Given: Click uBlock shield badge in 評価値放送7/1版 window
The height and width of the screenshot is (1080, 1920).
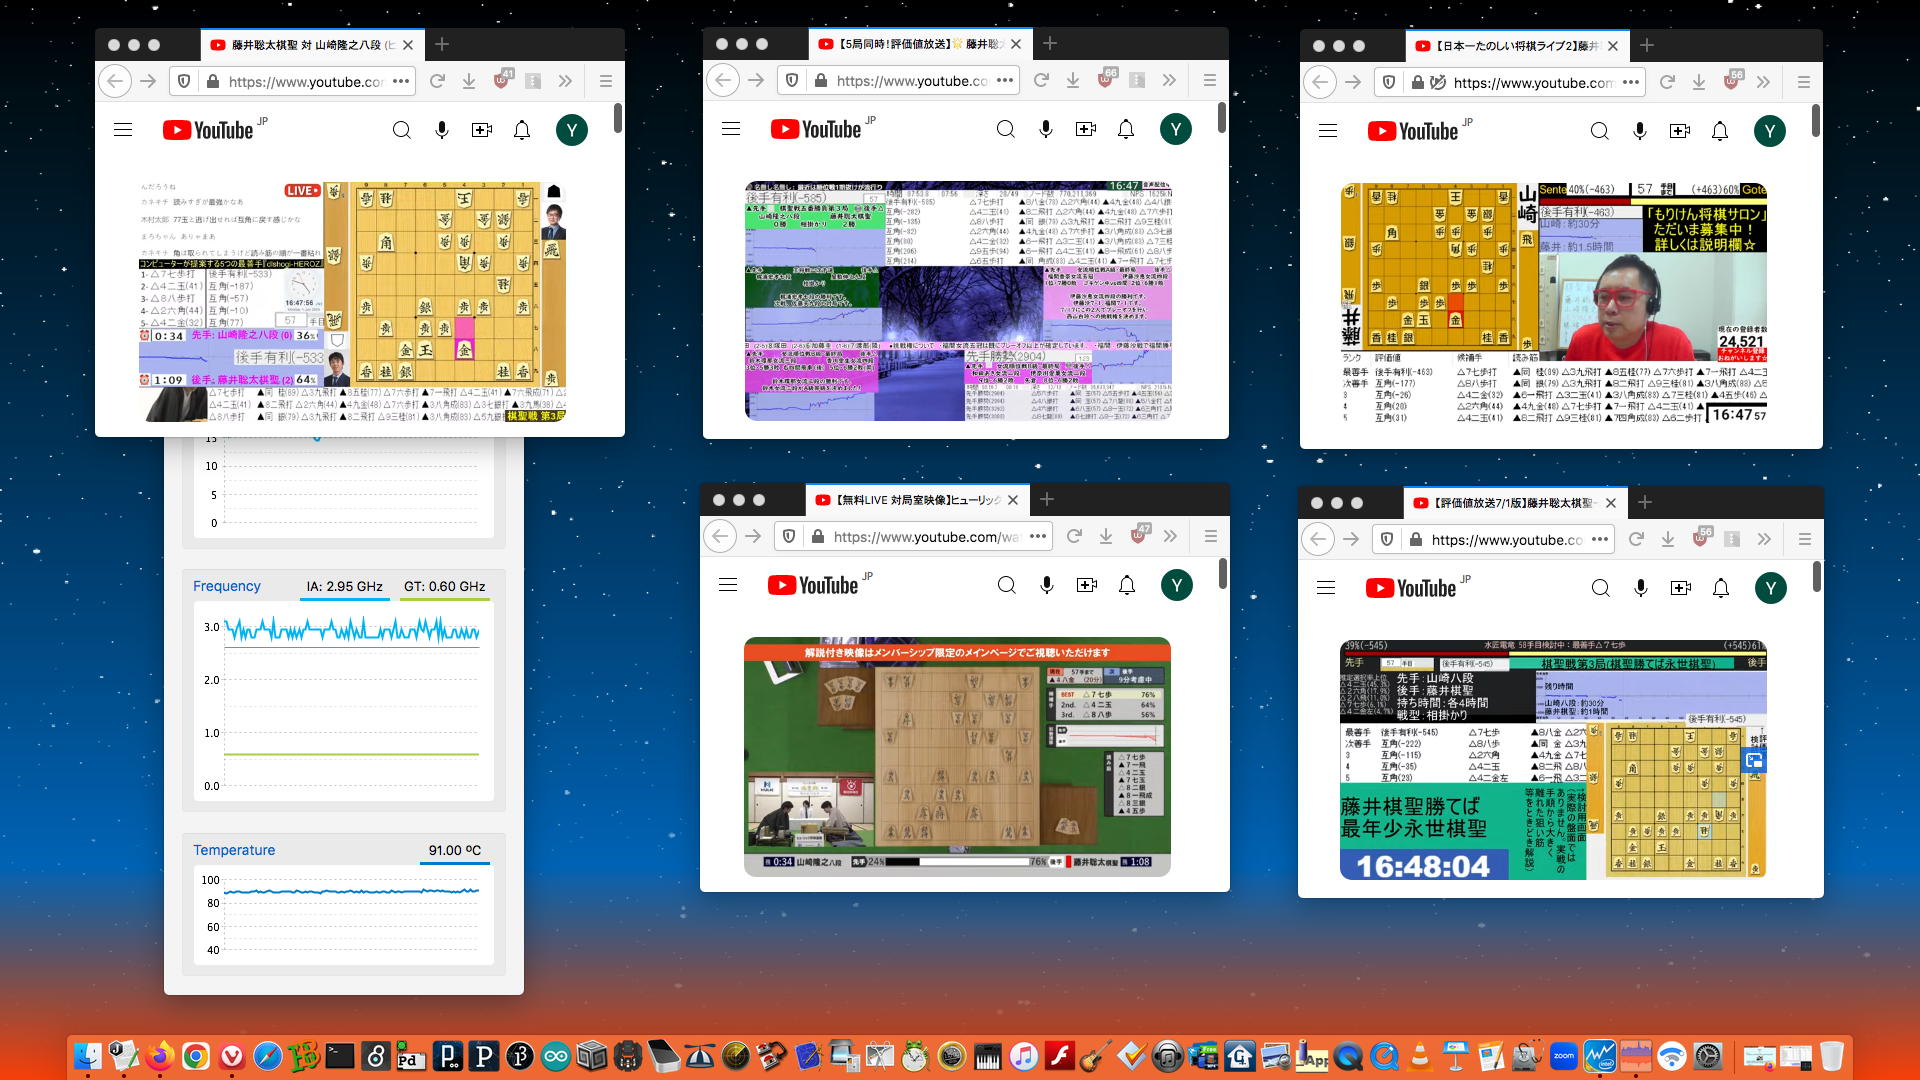Looking at the screenshot, I should coord(1700,539).
